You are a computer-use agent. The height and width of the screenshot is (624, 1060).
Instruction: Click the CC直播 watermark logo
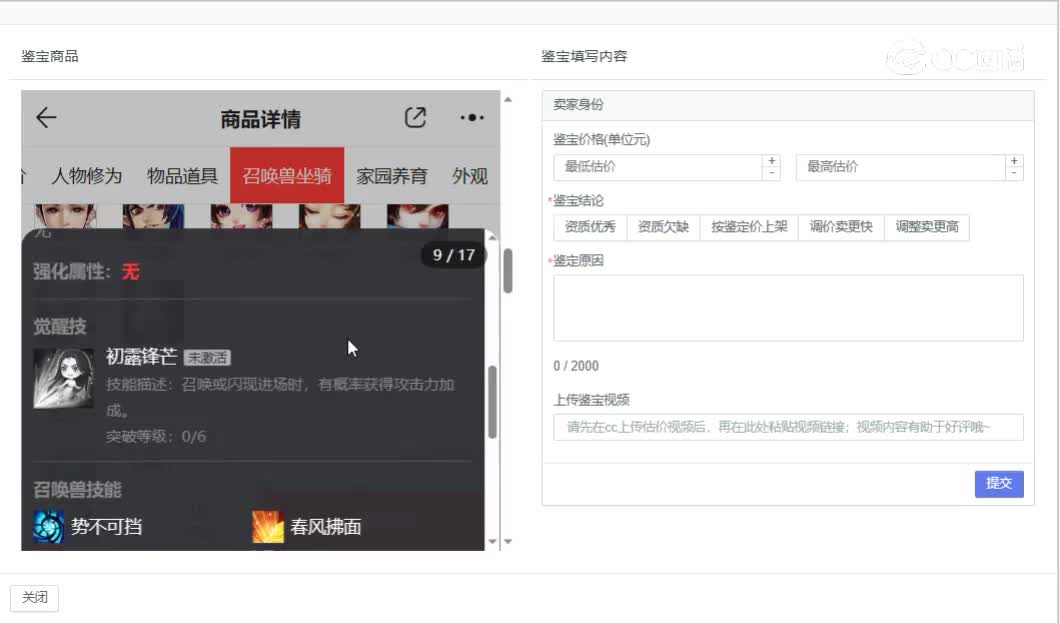pos(961,57)
